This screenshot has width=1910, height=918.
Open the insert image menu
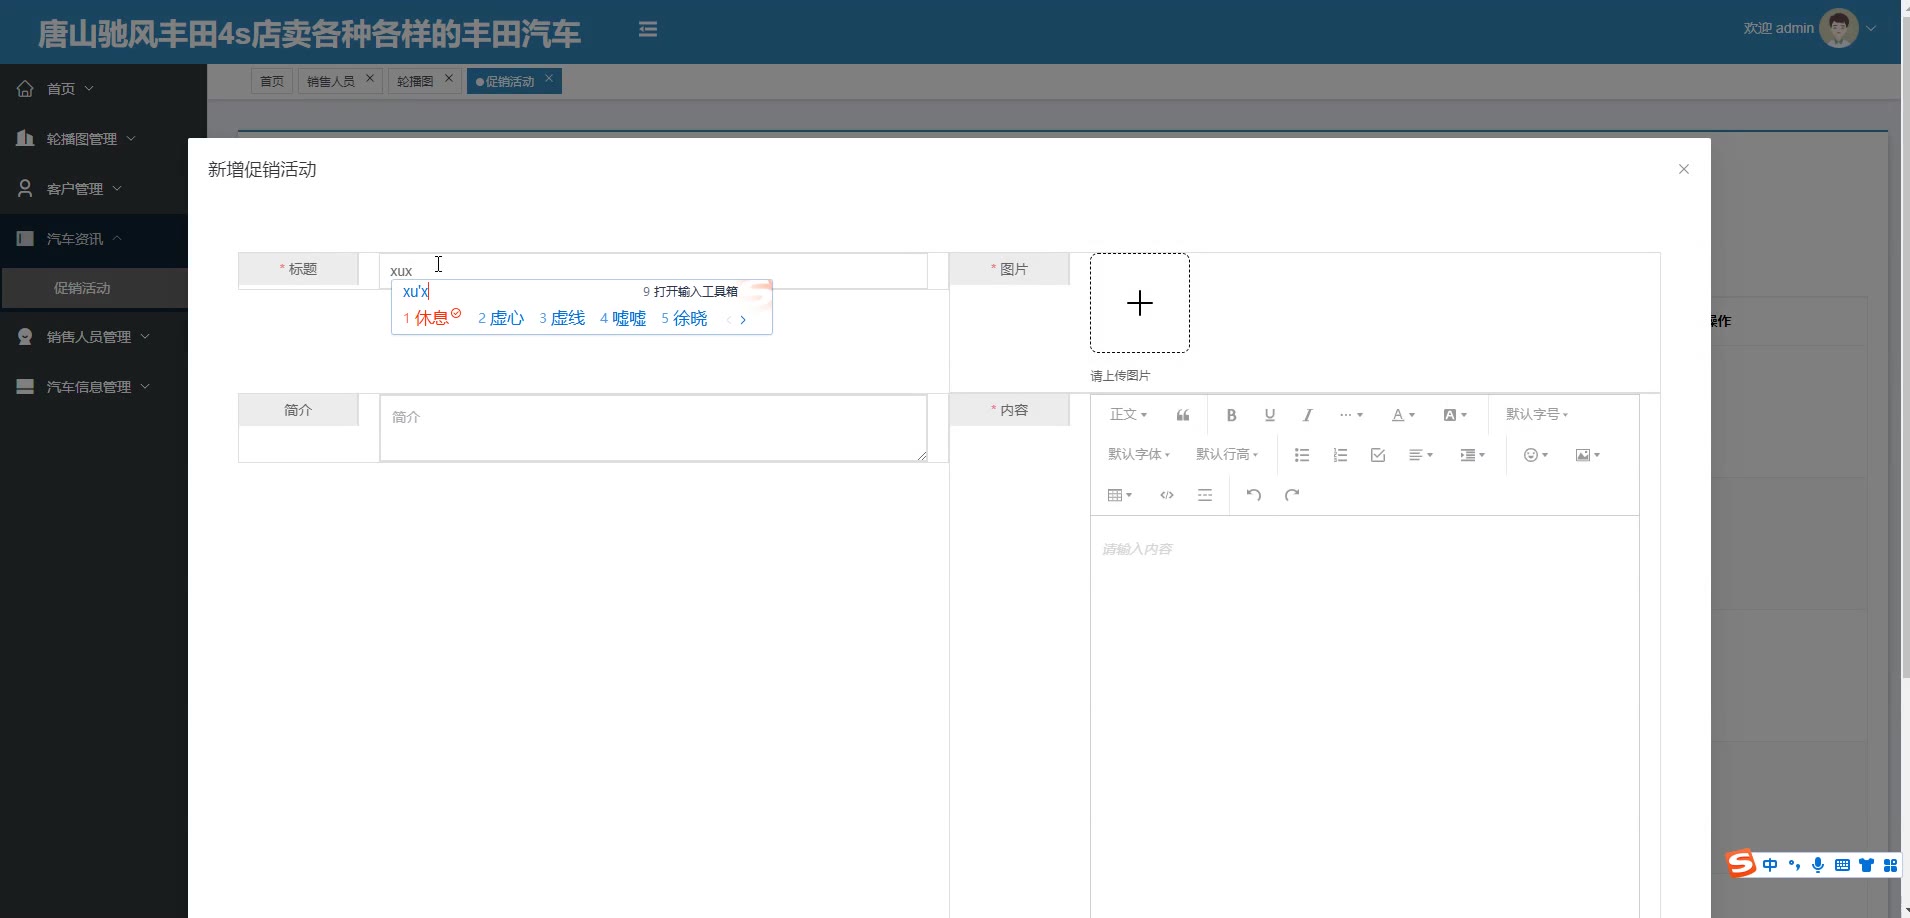(1588, 455)
